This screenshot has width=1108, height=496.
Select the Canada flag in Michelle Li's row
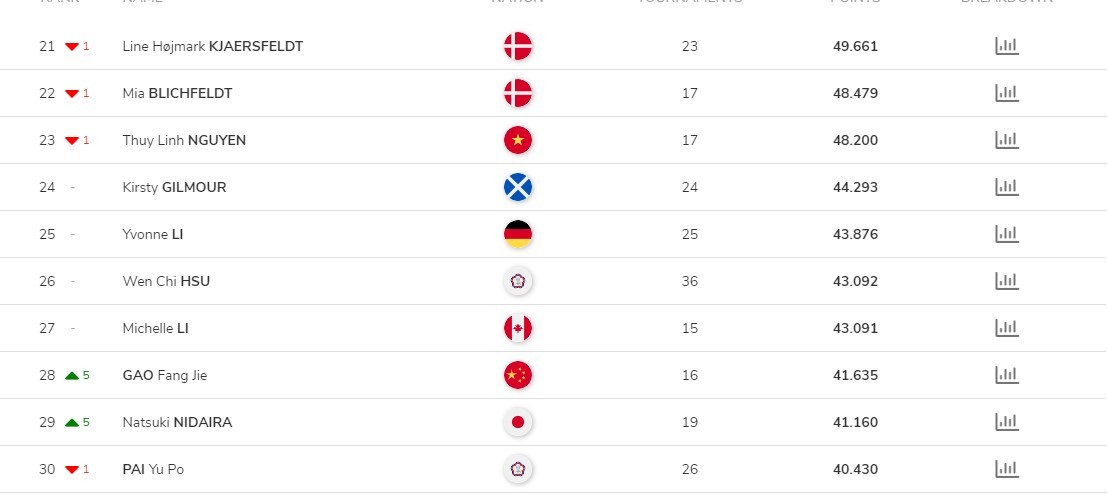pyautogui.click(x=518, y=328)
